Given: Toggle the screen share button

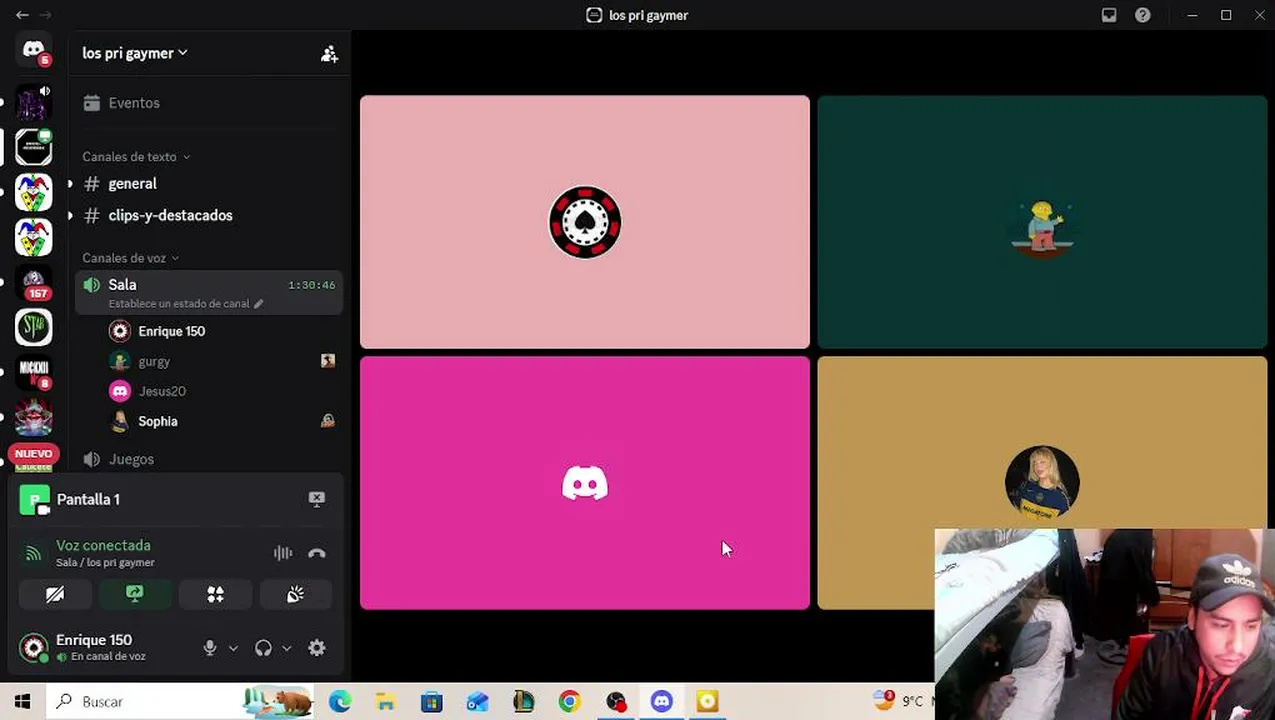Looking at the screenshot, I should (135, 595).
